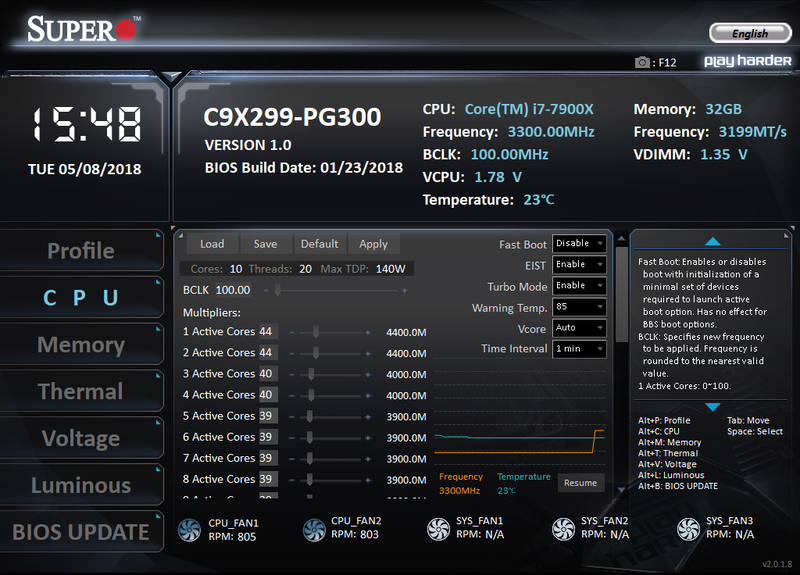The width and height of the screenshot is (800, 575).
Task: Click the CPU_FAN2 fan icon
Action: coord(314,530)
